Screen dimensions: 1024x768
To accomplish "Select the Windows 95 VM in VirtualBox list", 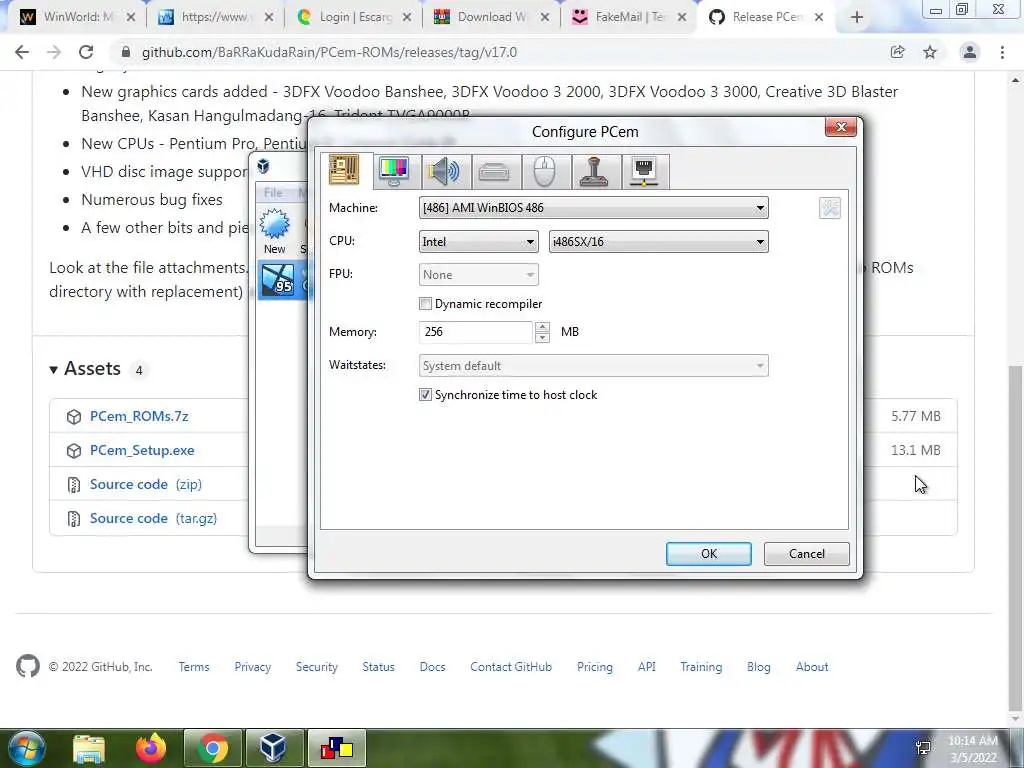I will pyautogui.click(x=282, y=280).
